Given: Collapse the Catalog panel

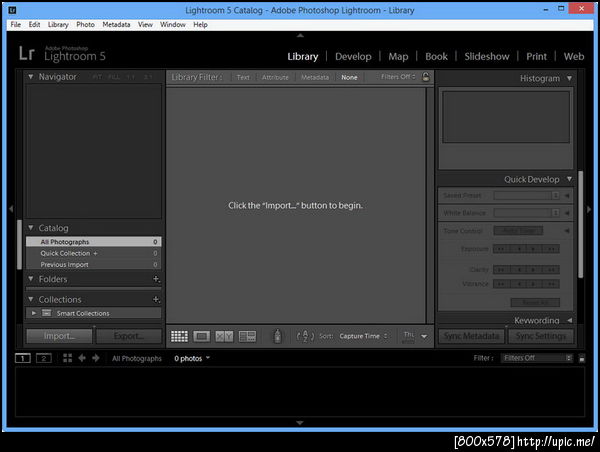Looking at the screenshot, I should pos(31,228).
